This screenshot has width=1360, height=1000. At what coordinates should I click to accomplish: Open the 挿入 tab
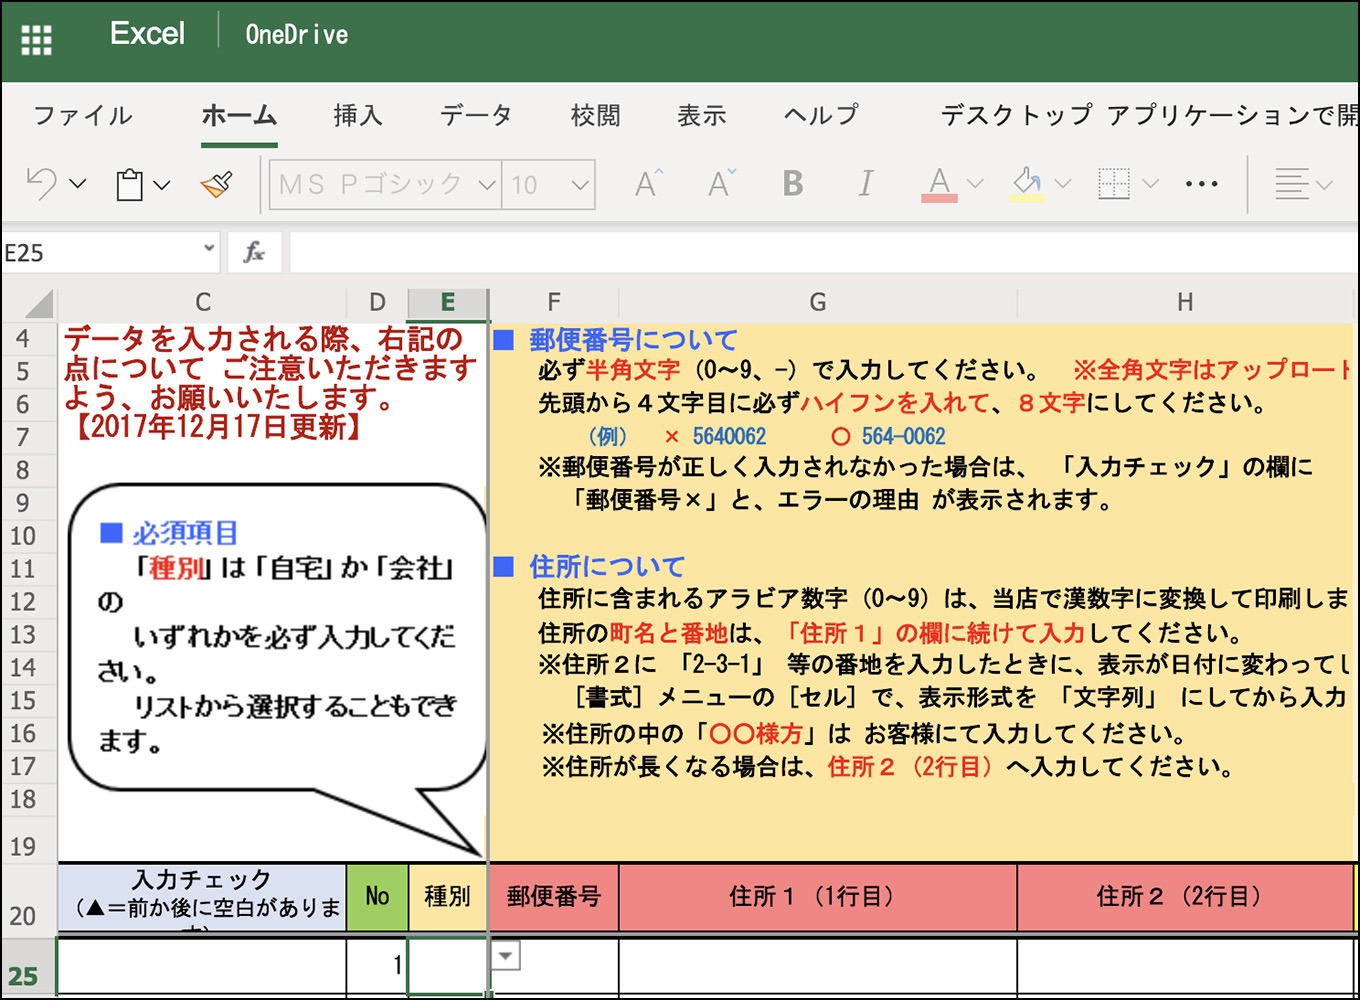click(358, 116)
